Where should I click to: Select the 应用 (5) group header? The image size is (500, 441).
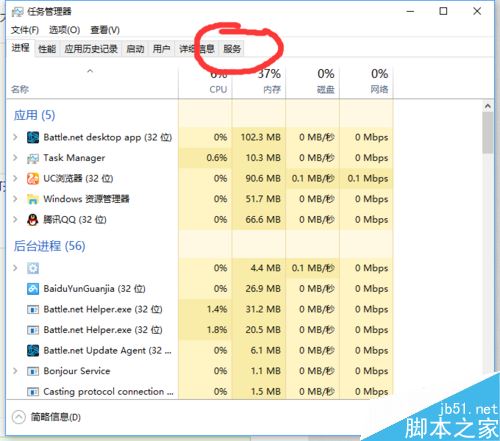[x=34, y=115]
